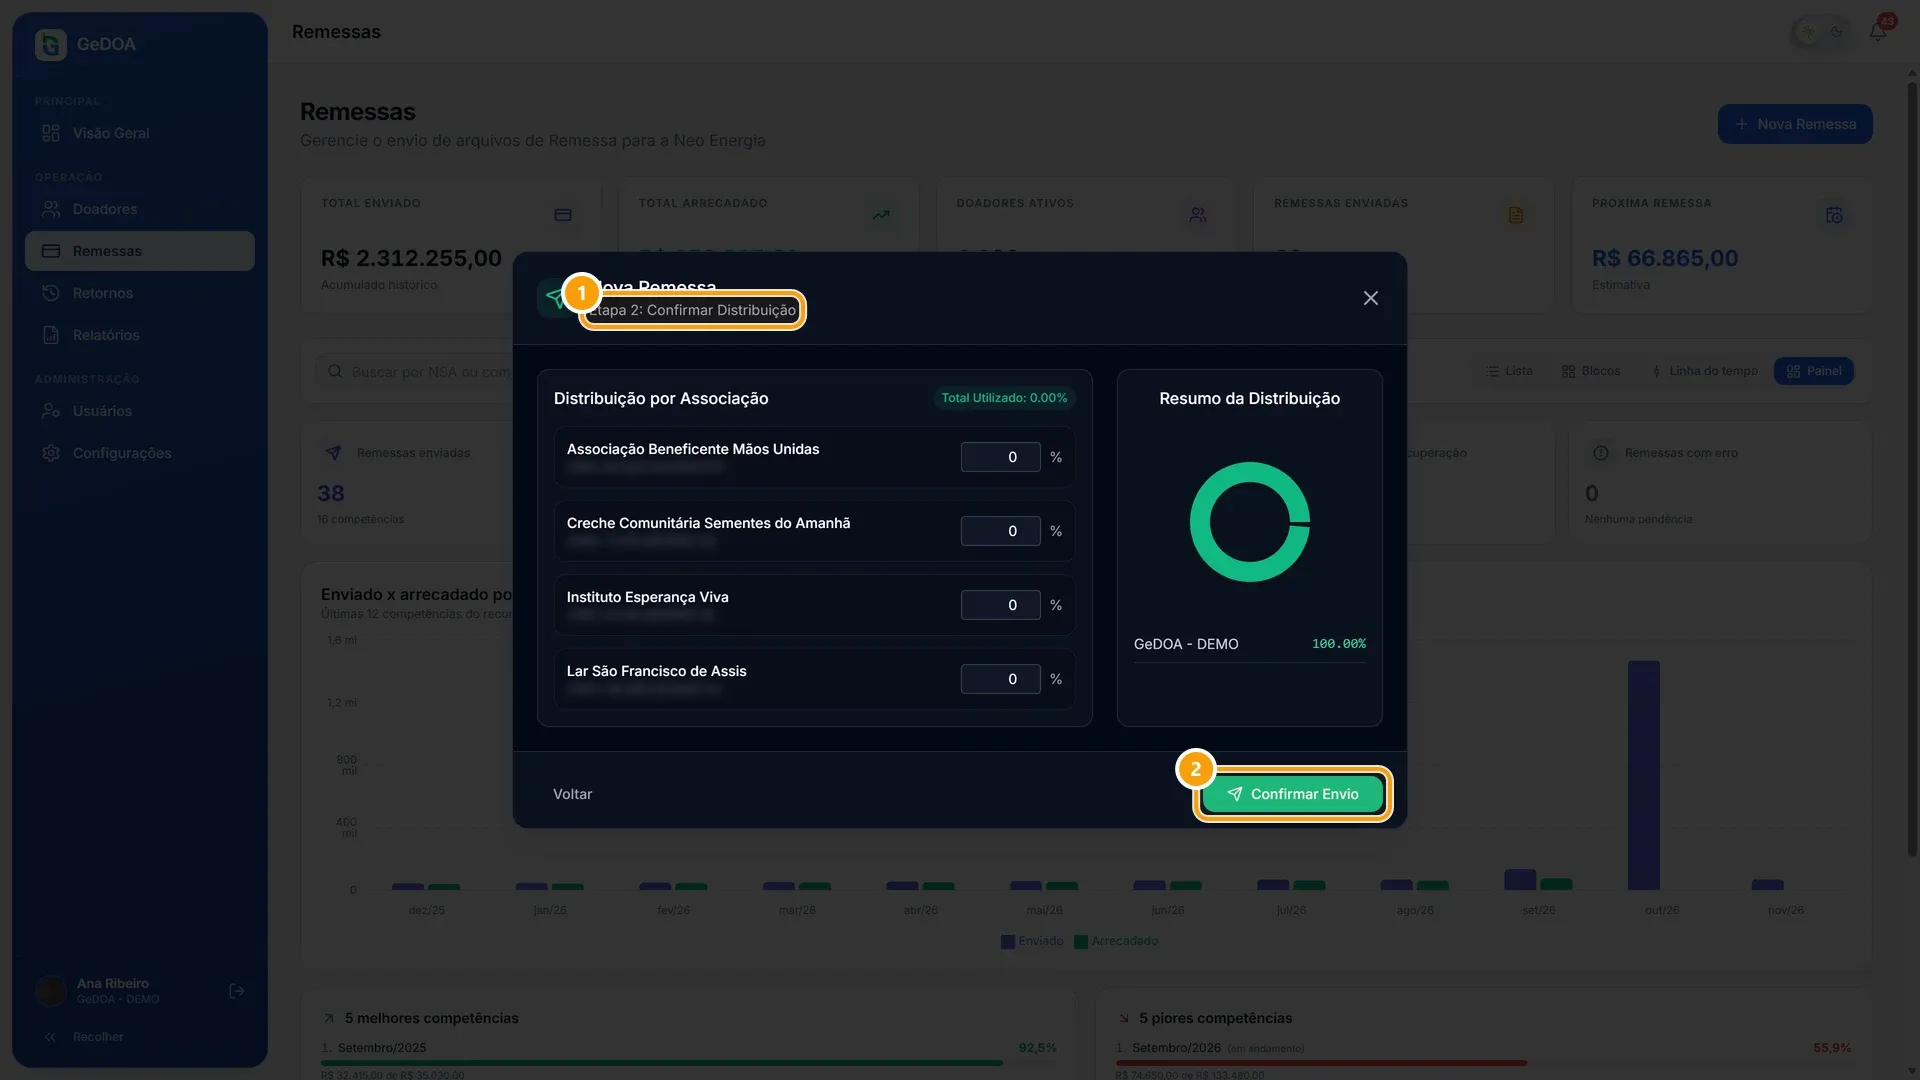The width and height of the screenshot is (1920, 1080).
Task: Click the Doadores Ativos people icon
Action: pos(1198,215)
